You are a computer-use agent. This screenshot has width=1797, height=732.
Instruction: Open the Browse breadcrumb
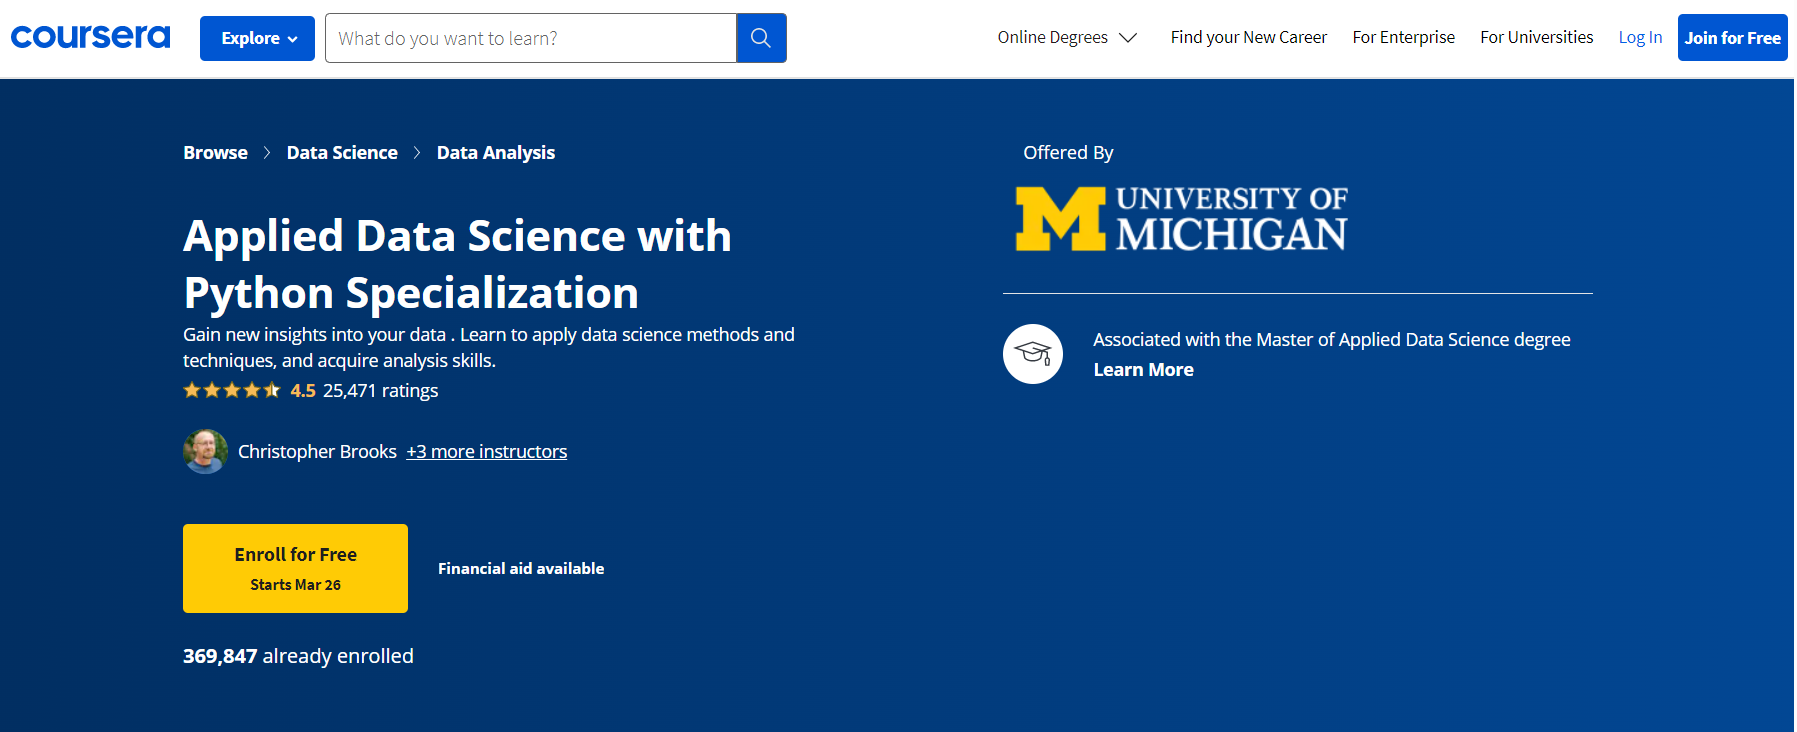tap(215, 152)
